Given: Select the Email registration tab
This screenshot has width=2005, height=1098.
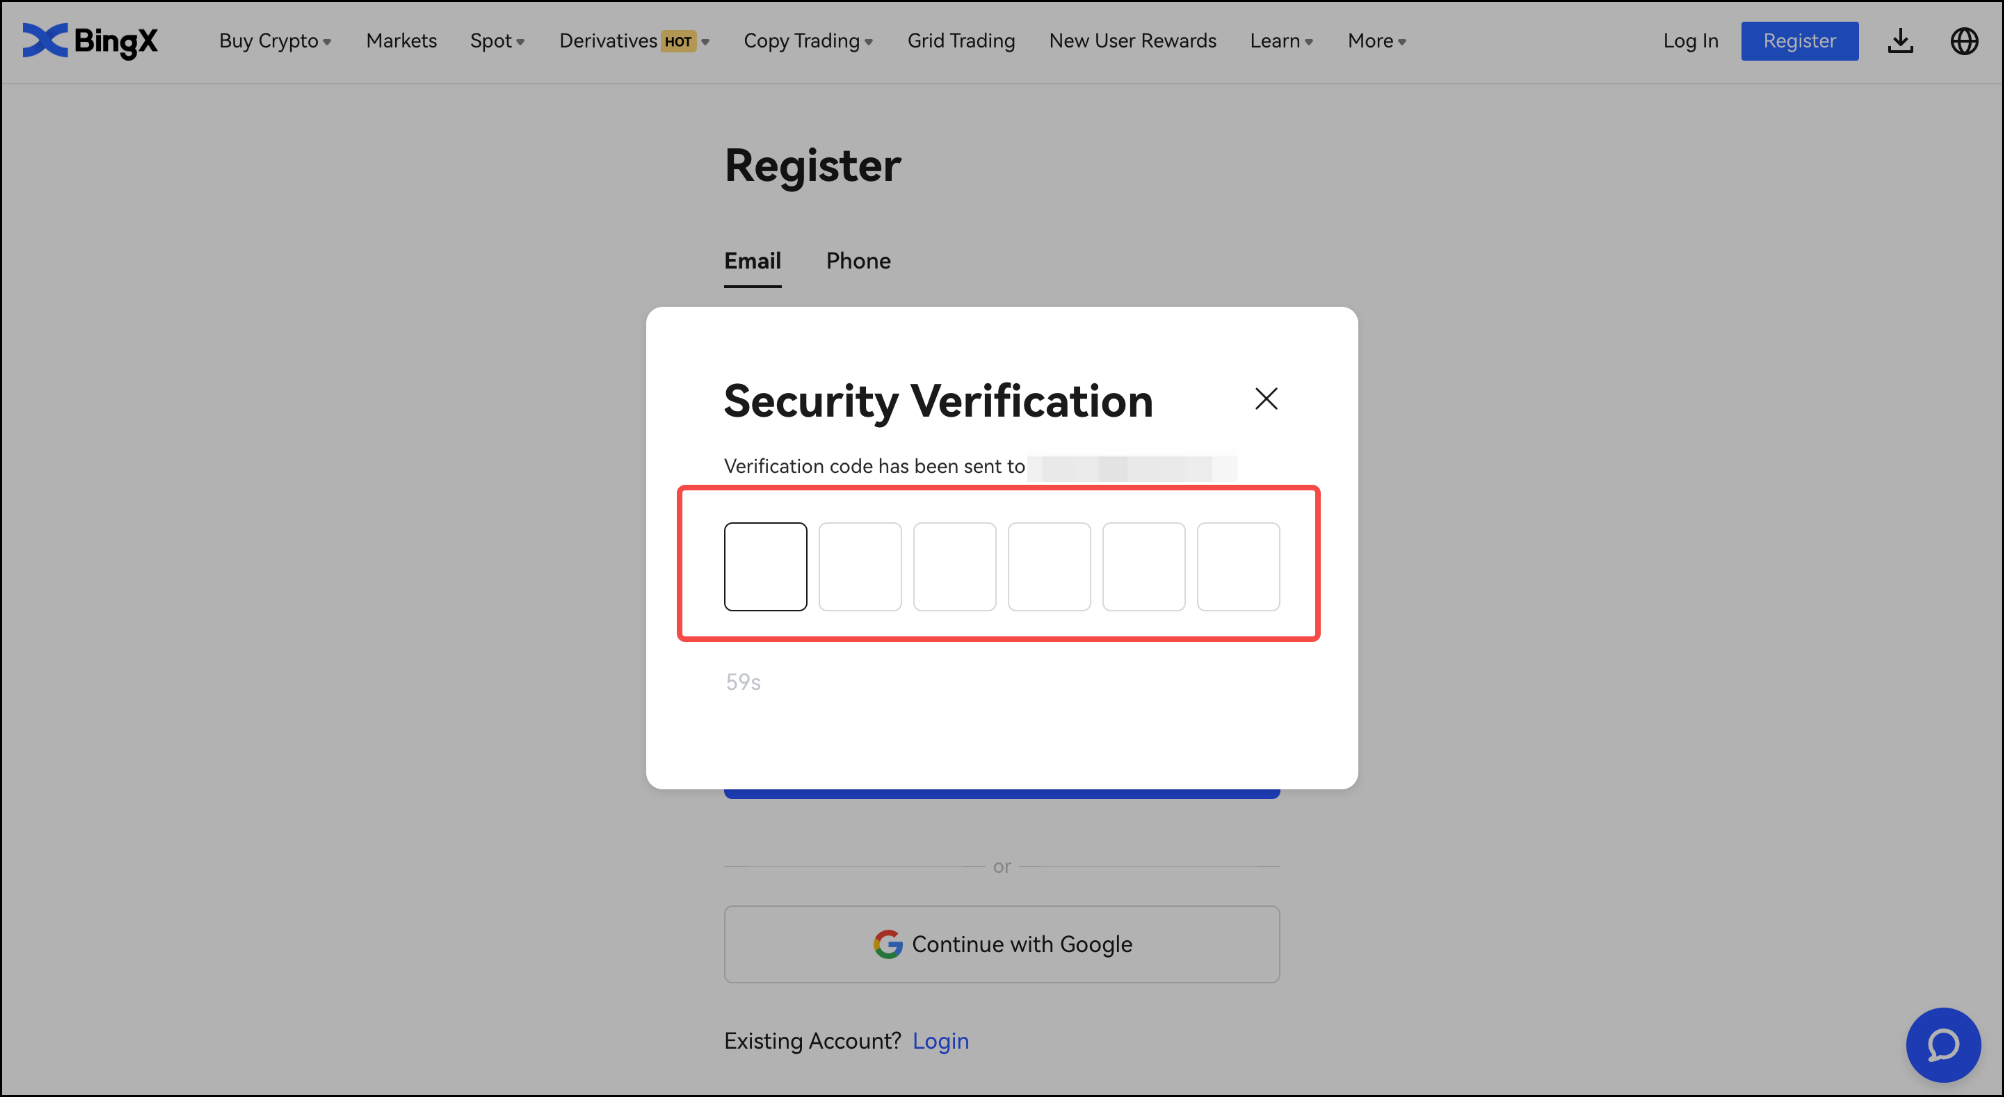Looking at the screenshot, I should coord(753,260).
